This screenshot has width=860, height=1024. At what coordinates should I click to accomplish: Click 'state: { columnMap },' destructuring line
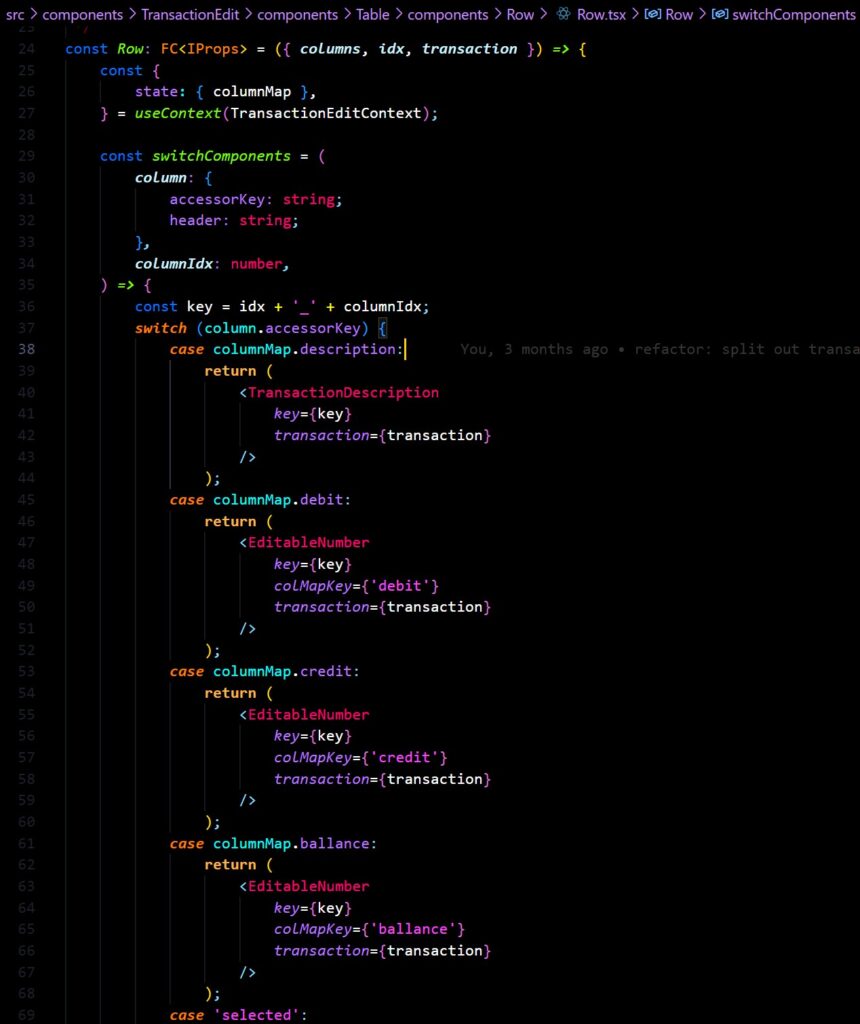(x=225, y=91)
